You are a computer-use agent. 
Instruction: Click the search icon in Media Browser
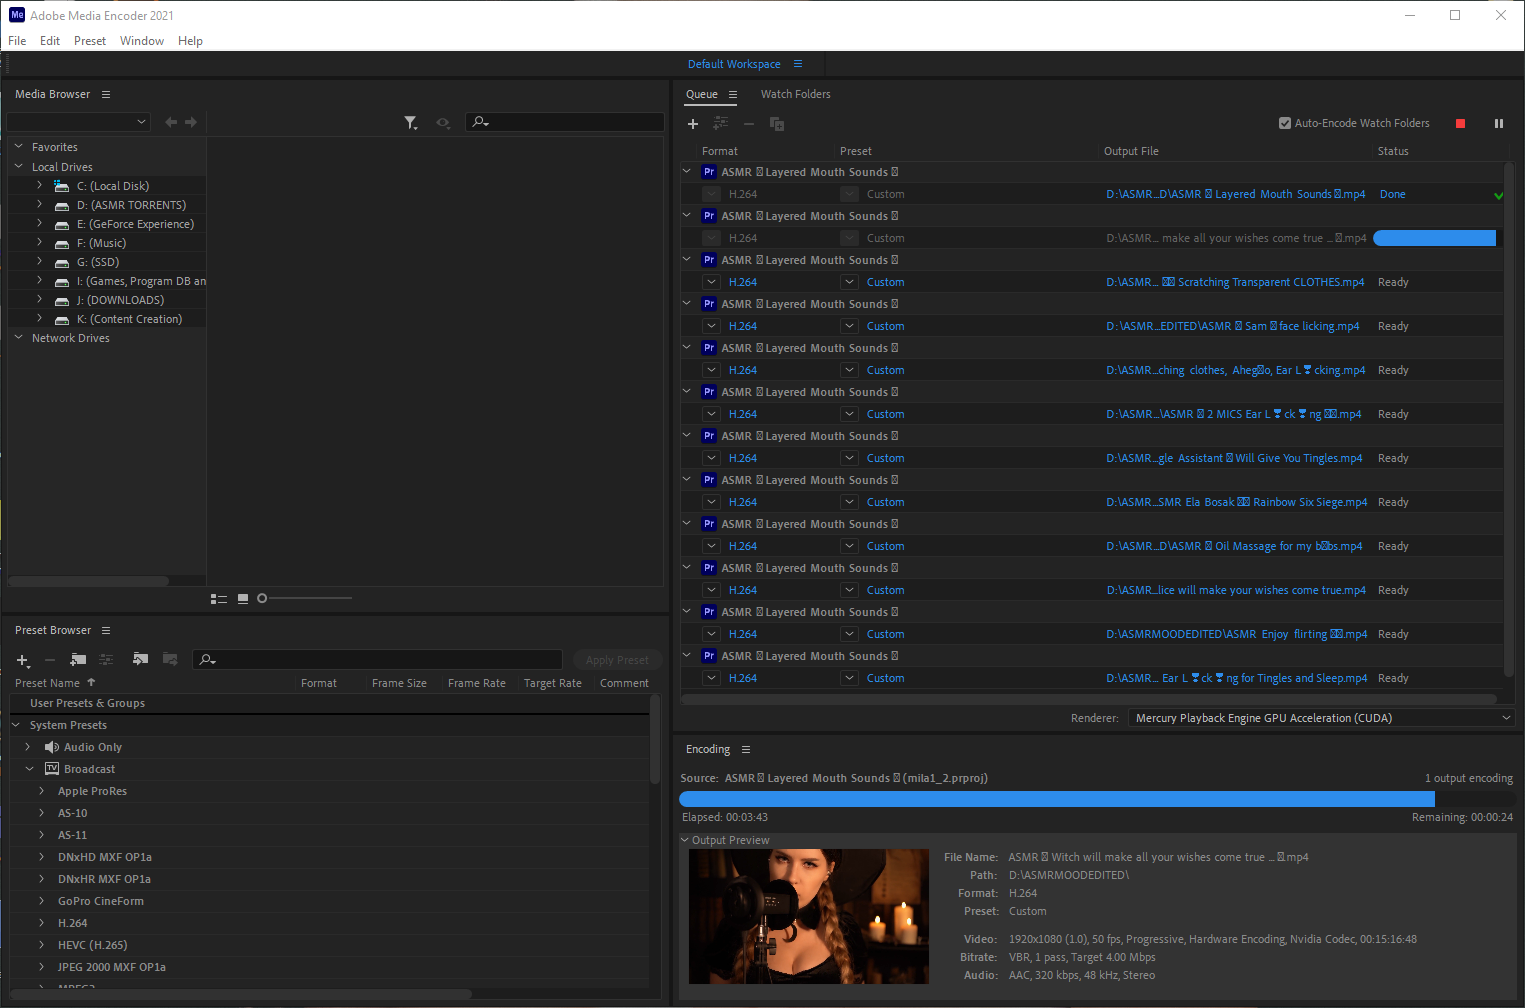[x=480, y=122]
